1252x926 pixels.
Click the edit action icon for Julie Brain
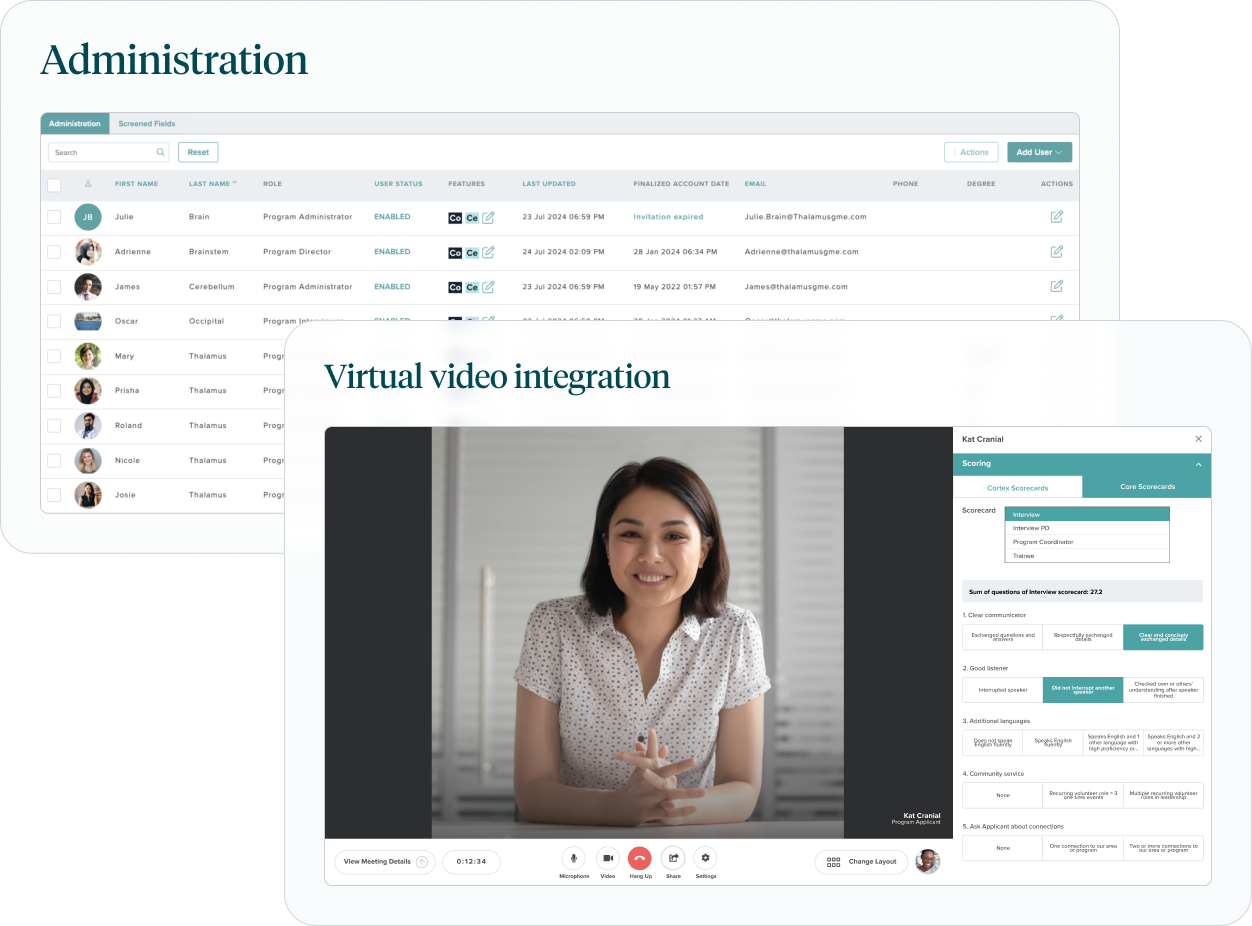pos(1056,217)
